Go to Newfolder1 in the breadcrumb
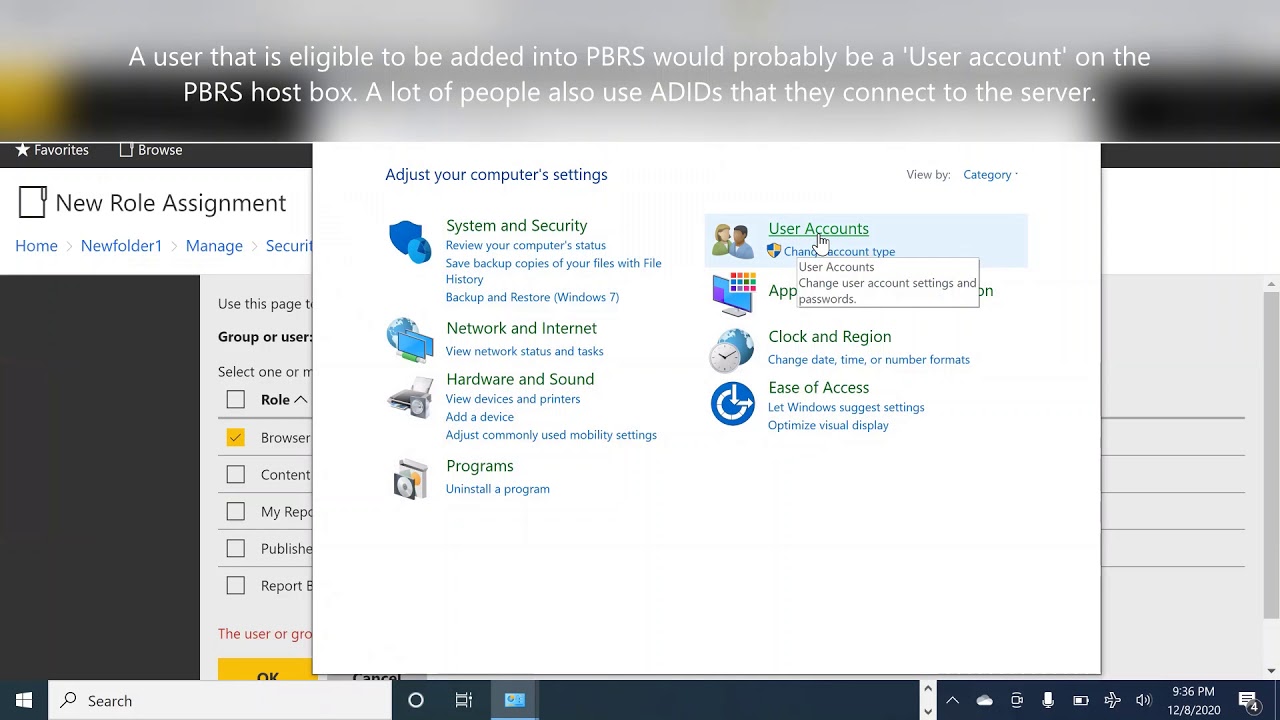1280x720 pixels. 121,246
